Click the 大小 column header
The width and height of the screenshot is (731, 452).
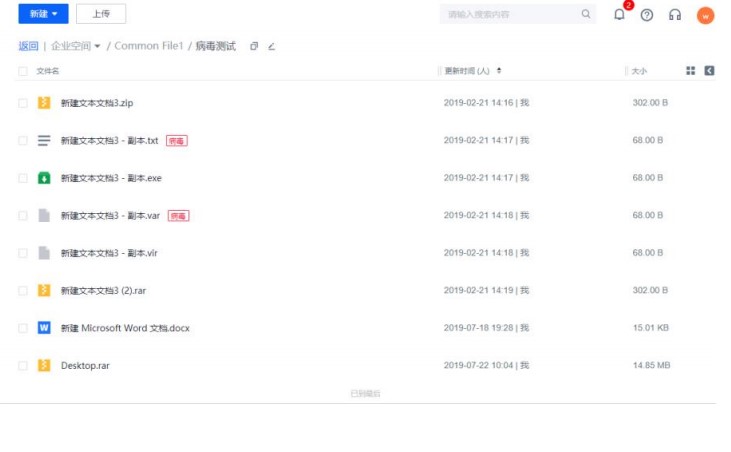(639, 71)
